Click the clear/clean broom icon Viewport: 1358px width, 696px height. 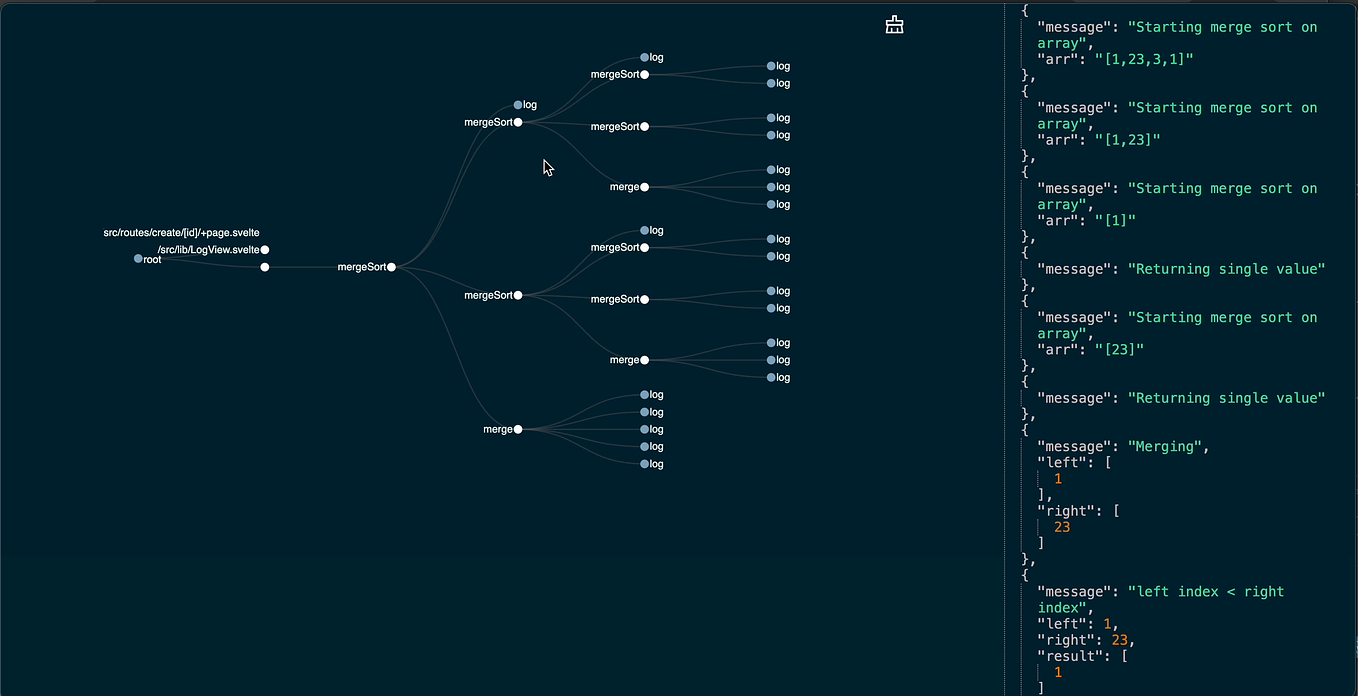tap(893, 24)
